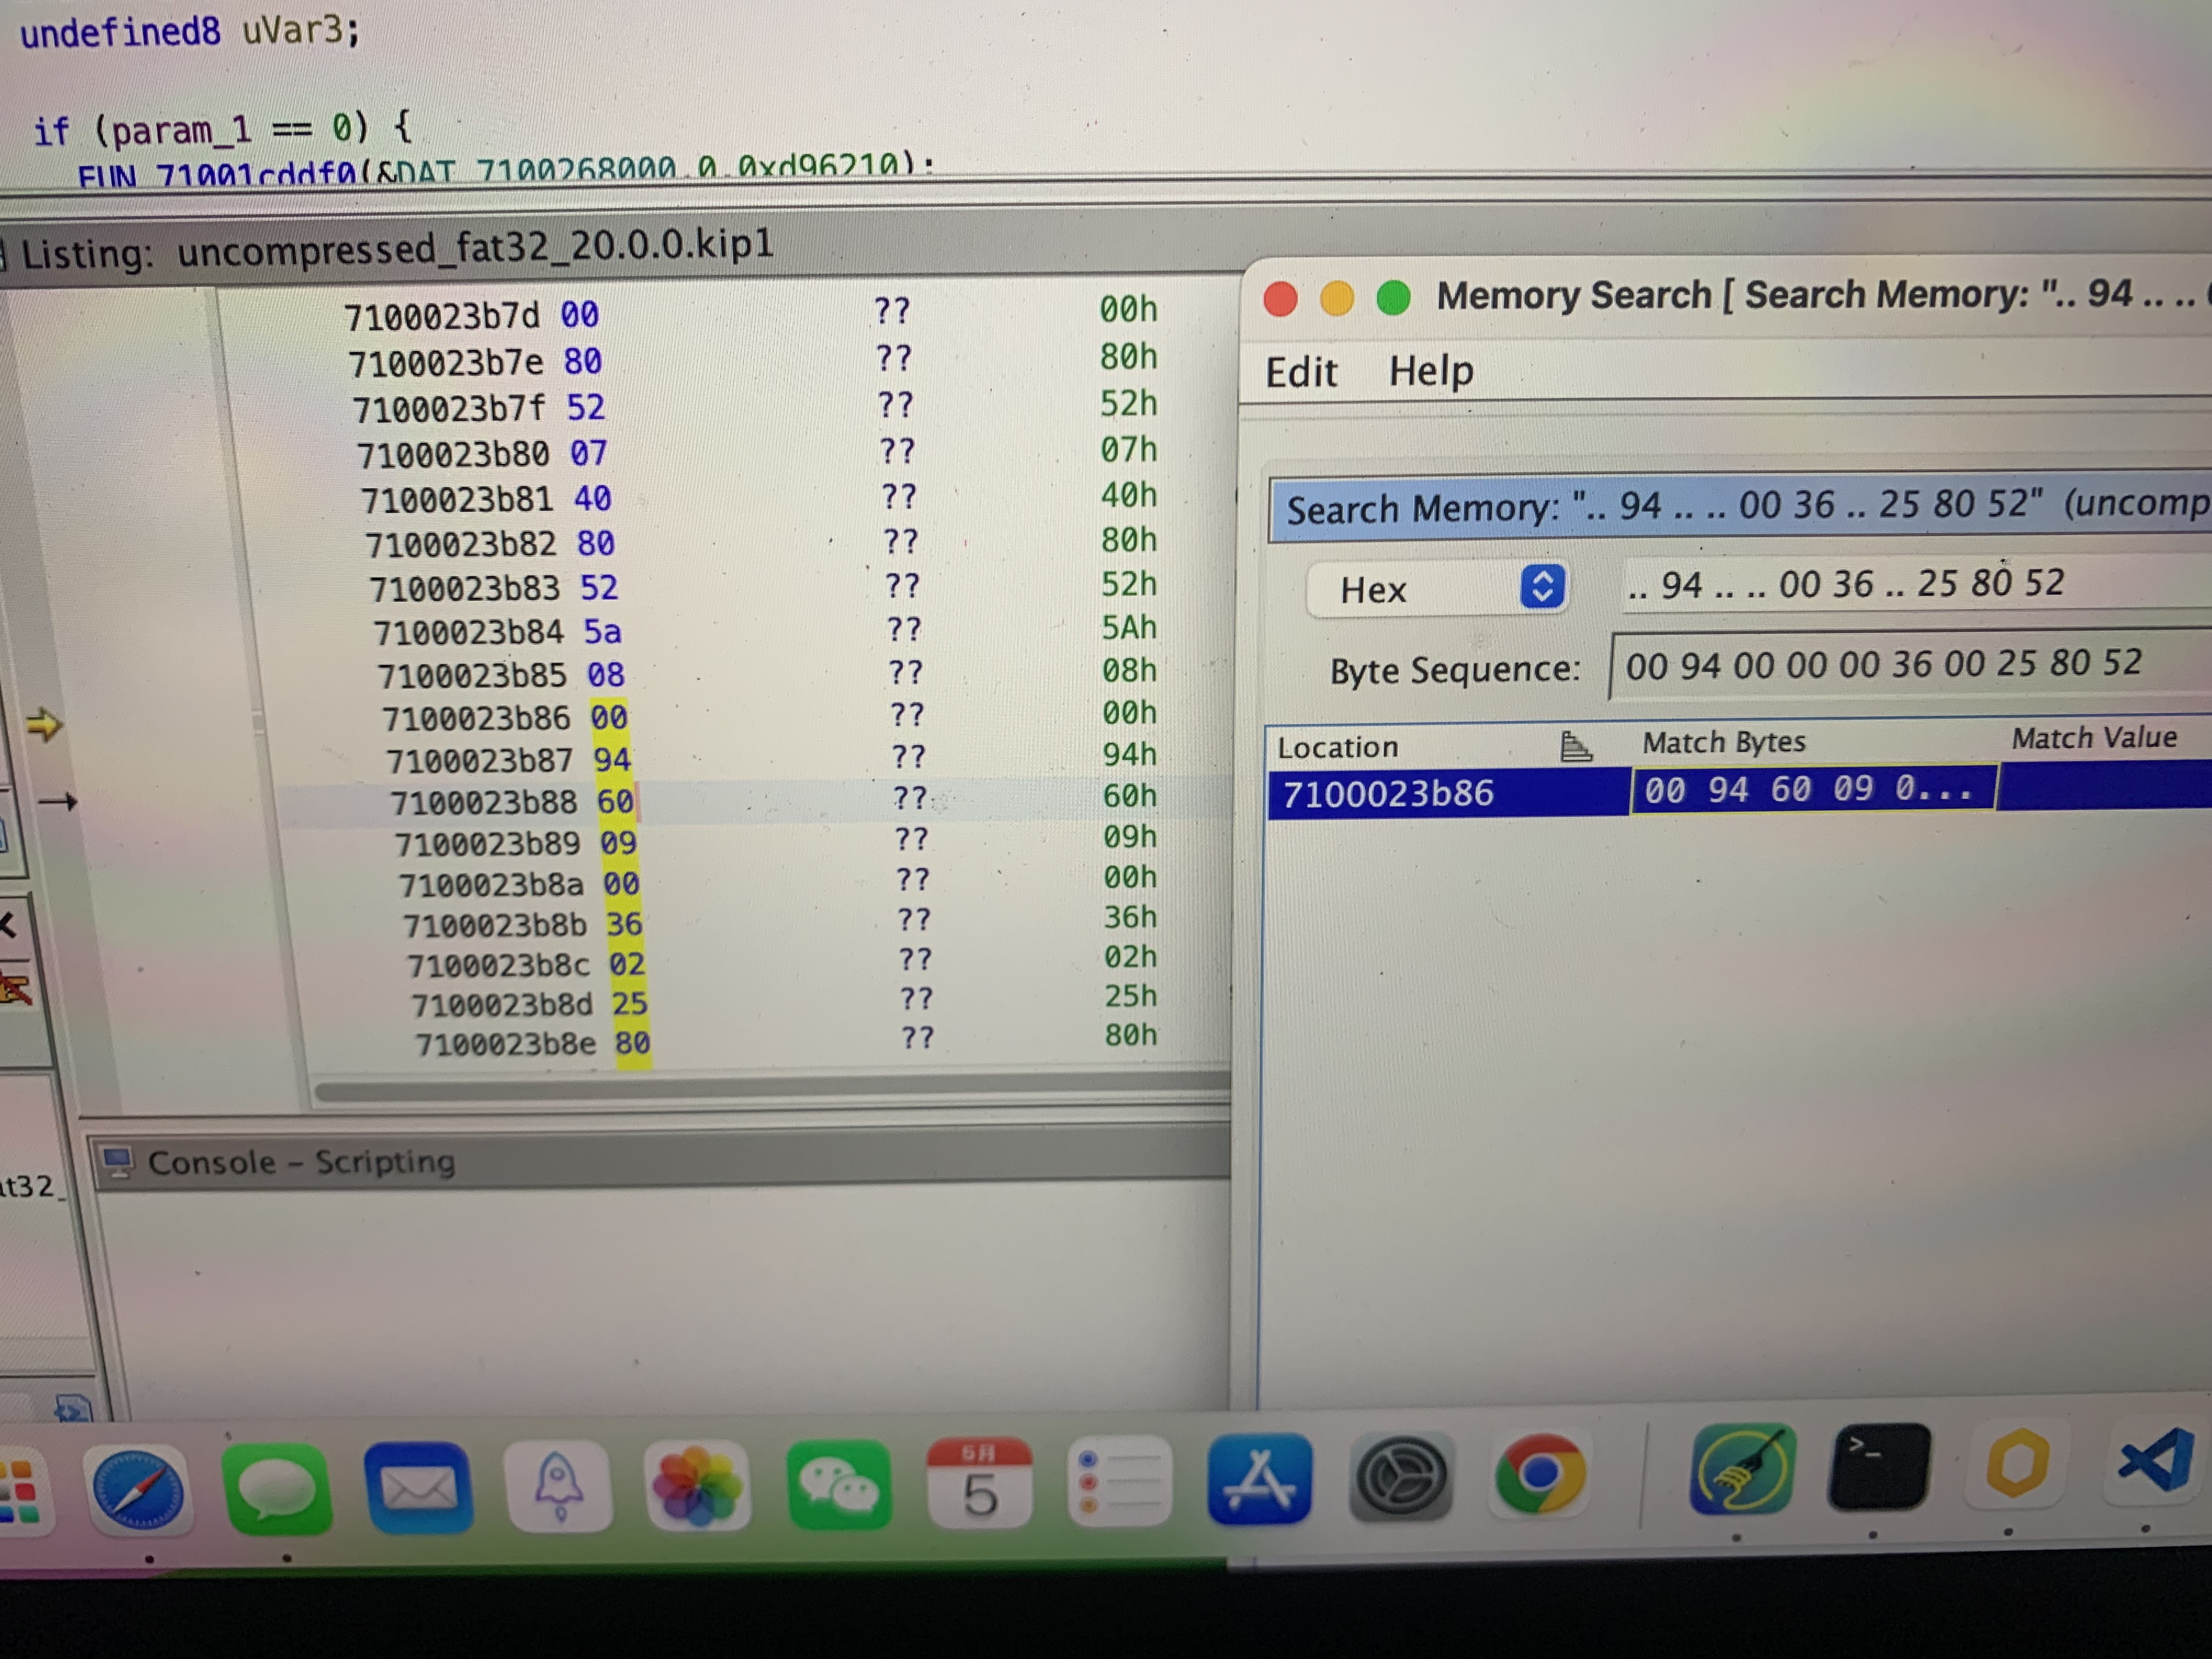The image size is (2212, 1659).
Task: Open Photos from the Dock
Action: tap(697, 1484)
